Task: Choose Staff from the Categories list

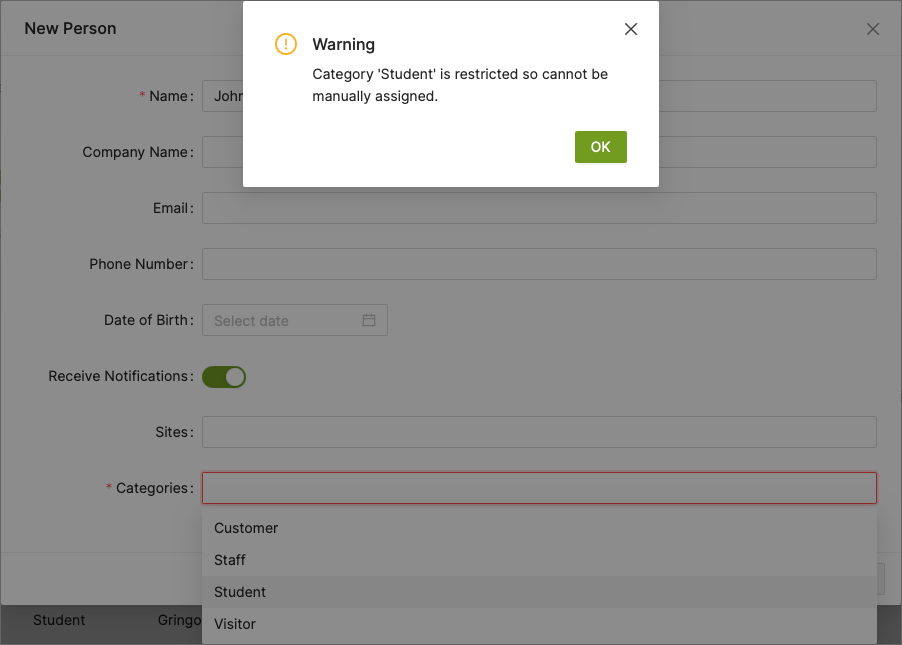Action: pos(230,560)
